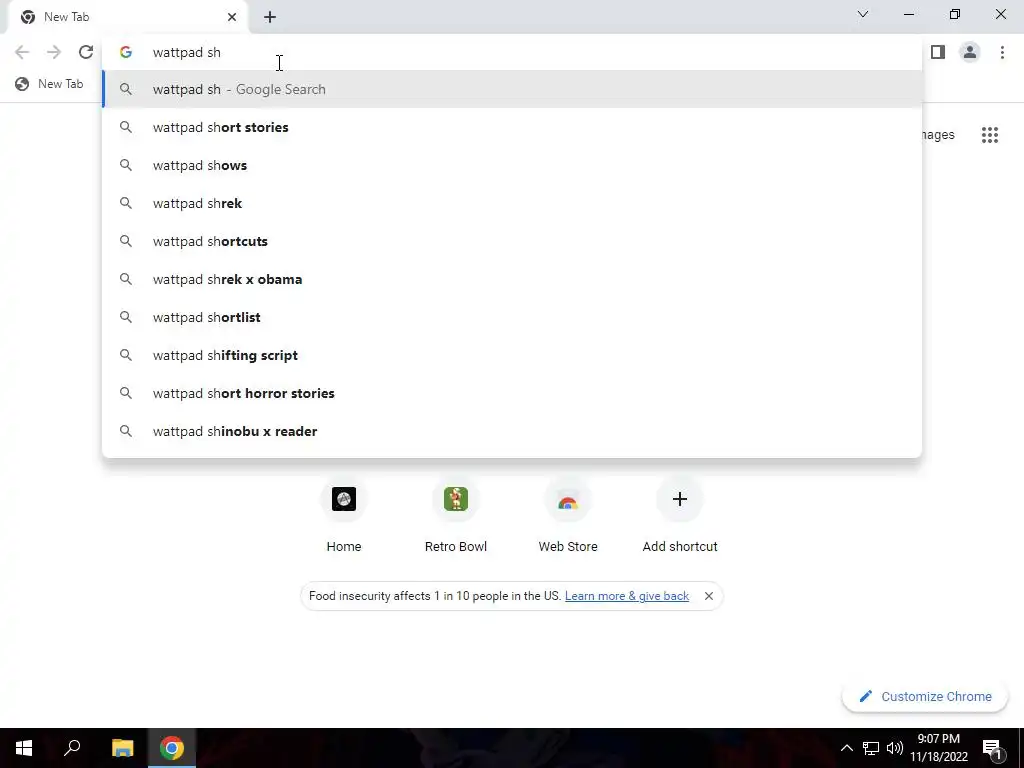Choose 'wattpad shortcuts' suggestion

pyautogui.click(x=512, y=241)
